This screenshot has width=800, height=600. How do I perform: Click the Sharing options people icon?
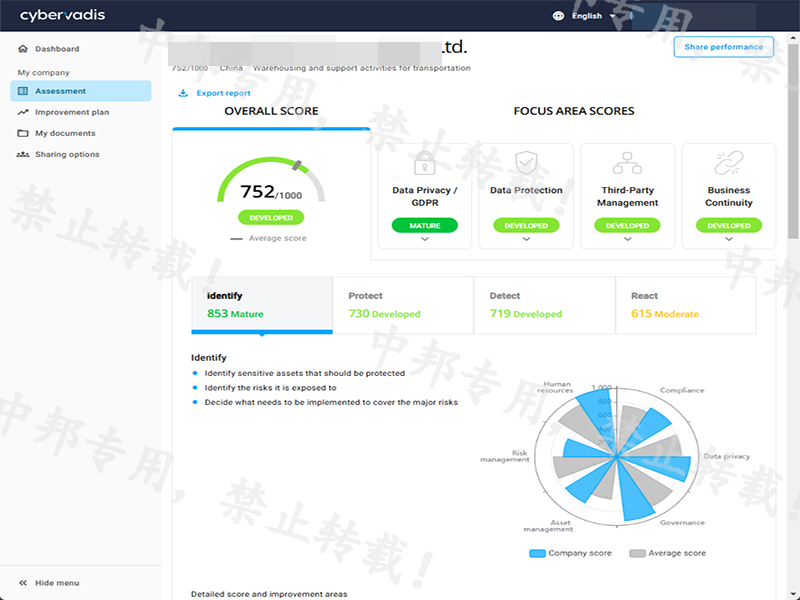click(23, 155)
